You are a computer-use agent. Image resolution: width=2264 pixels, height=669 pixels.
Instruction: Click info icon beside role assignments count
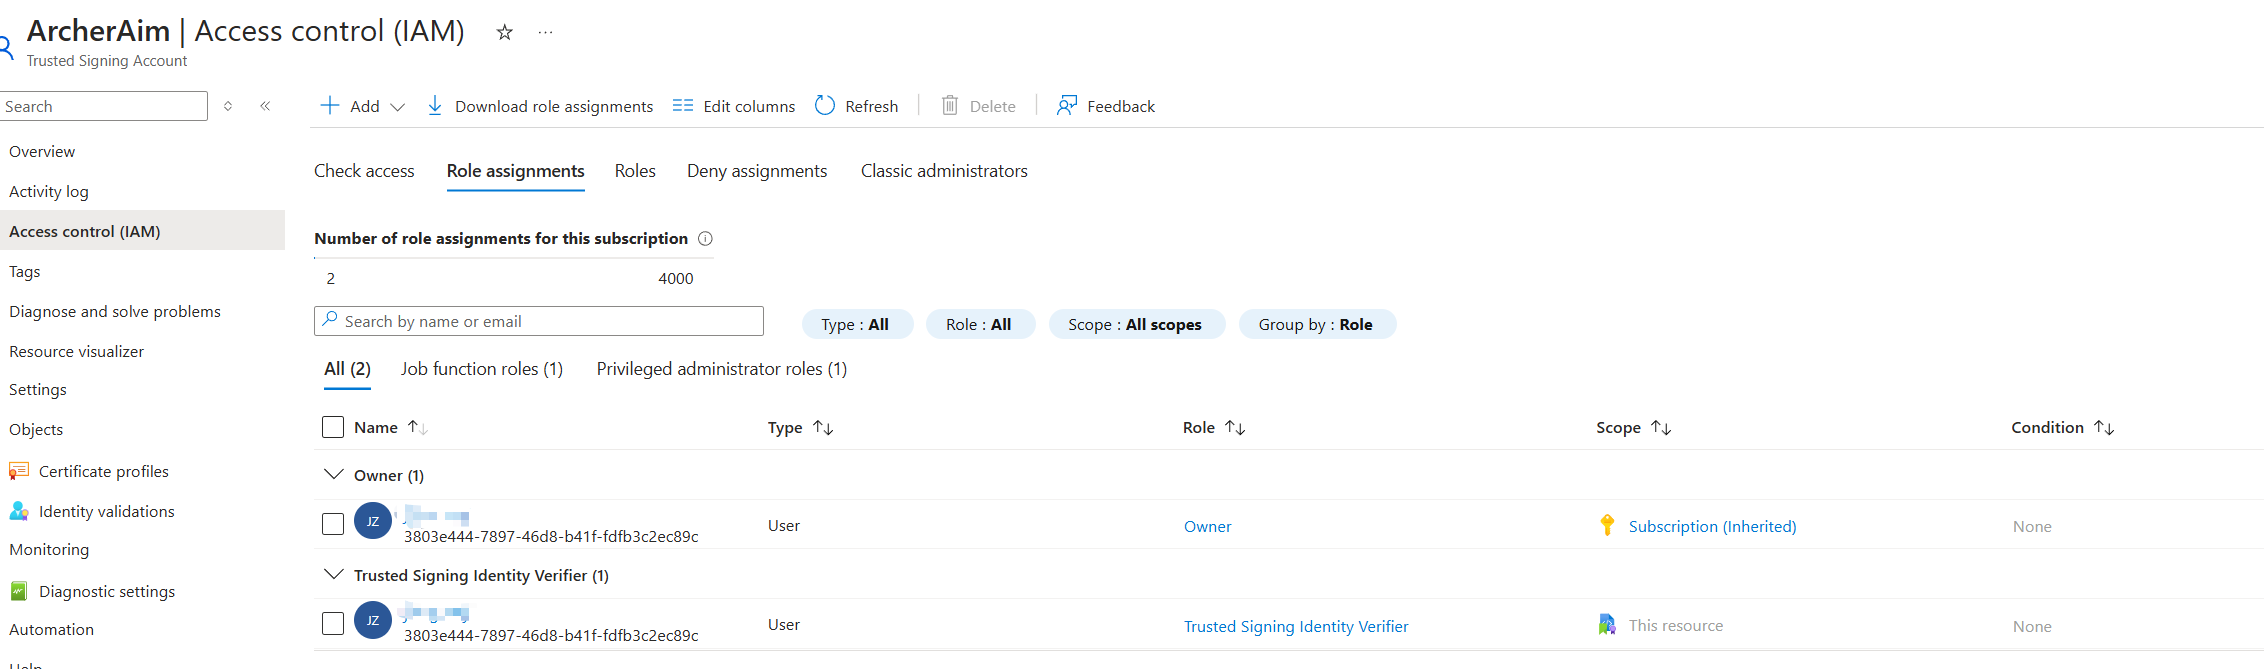705,238
